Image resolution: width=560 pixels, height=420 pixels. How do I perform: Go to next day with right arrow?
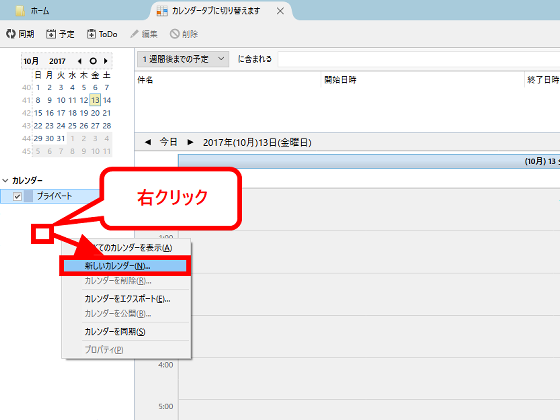point(190,142)
